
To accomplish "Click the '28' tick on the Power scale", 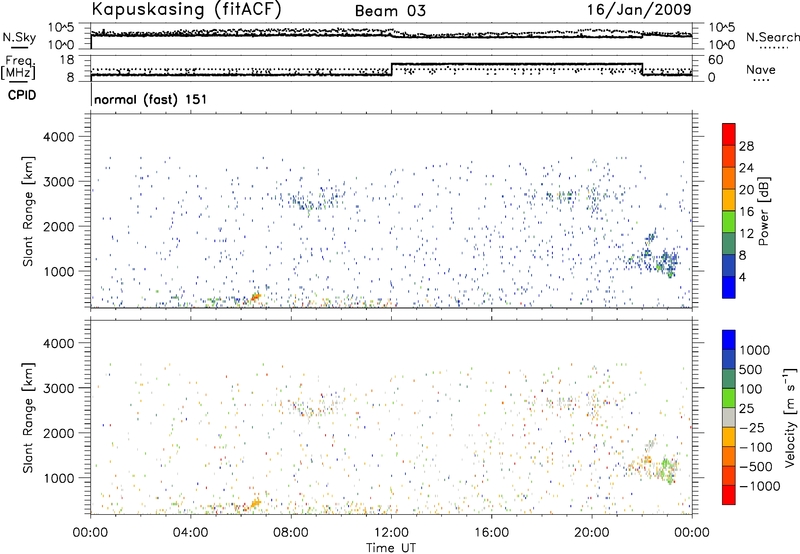I will (x=746, y=146).
